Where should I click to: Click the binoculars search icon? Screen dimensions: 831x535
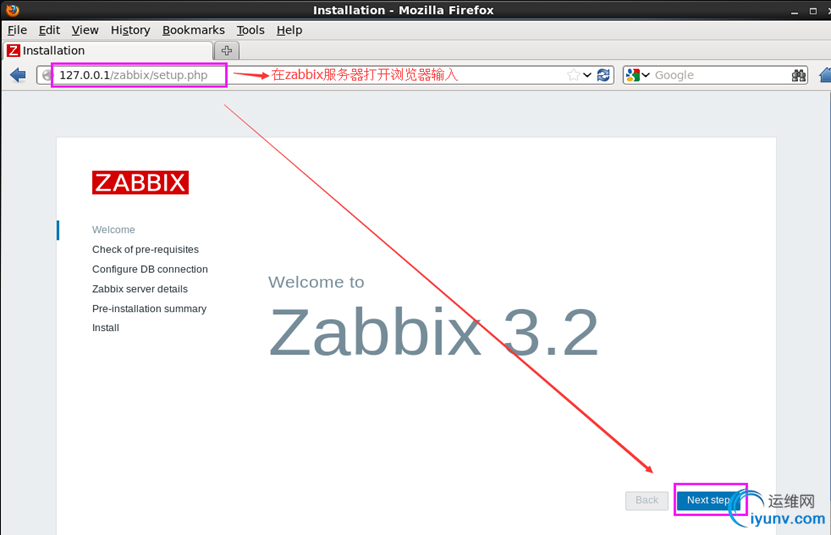(799, 75)
